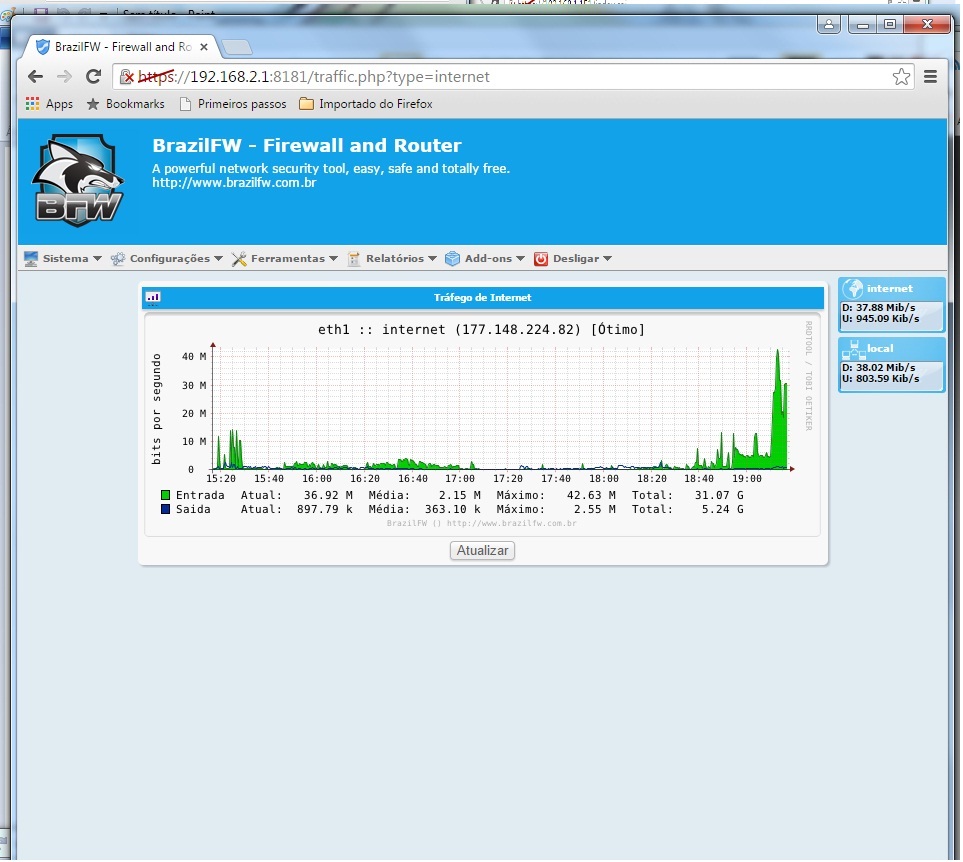
Task: Expand the Desligar dropdown arrow
Action: [x=607, y=258]
